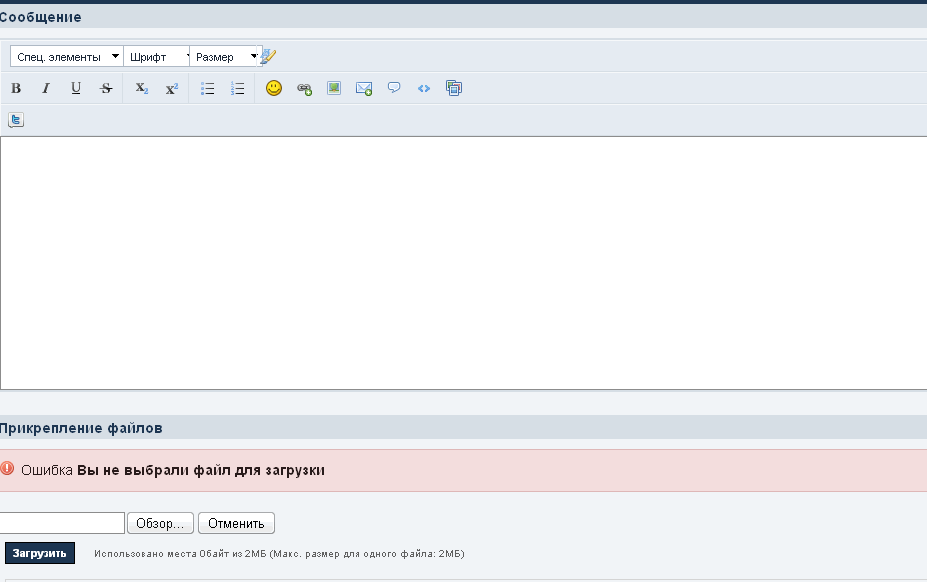This screenshot has height=582, width=927.
Task: Insert an image with picture icon
Action: [x=334, y=88]
